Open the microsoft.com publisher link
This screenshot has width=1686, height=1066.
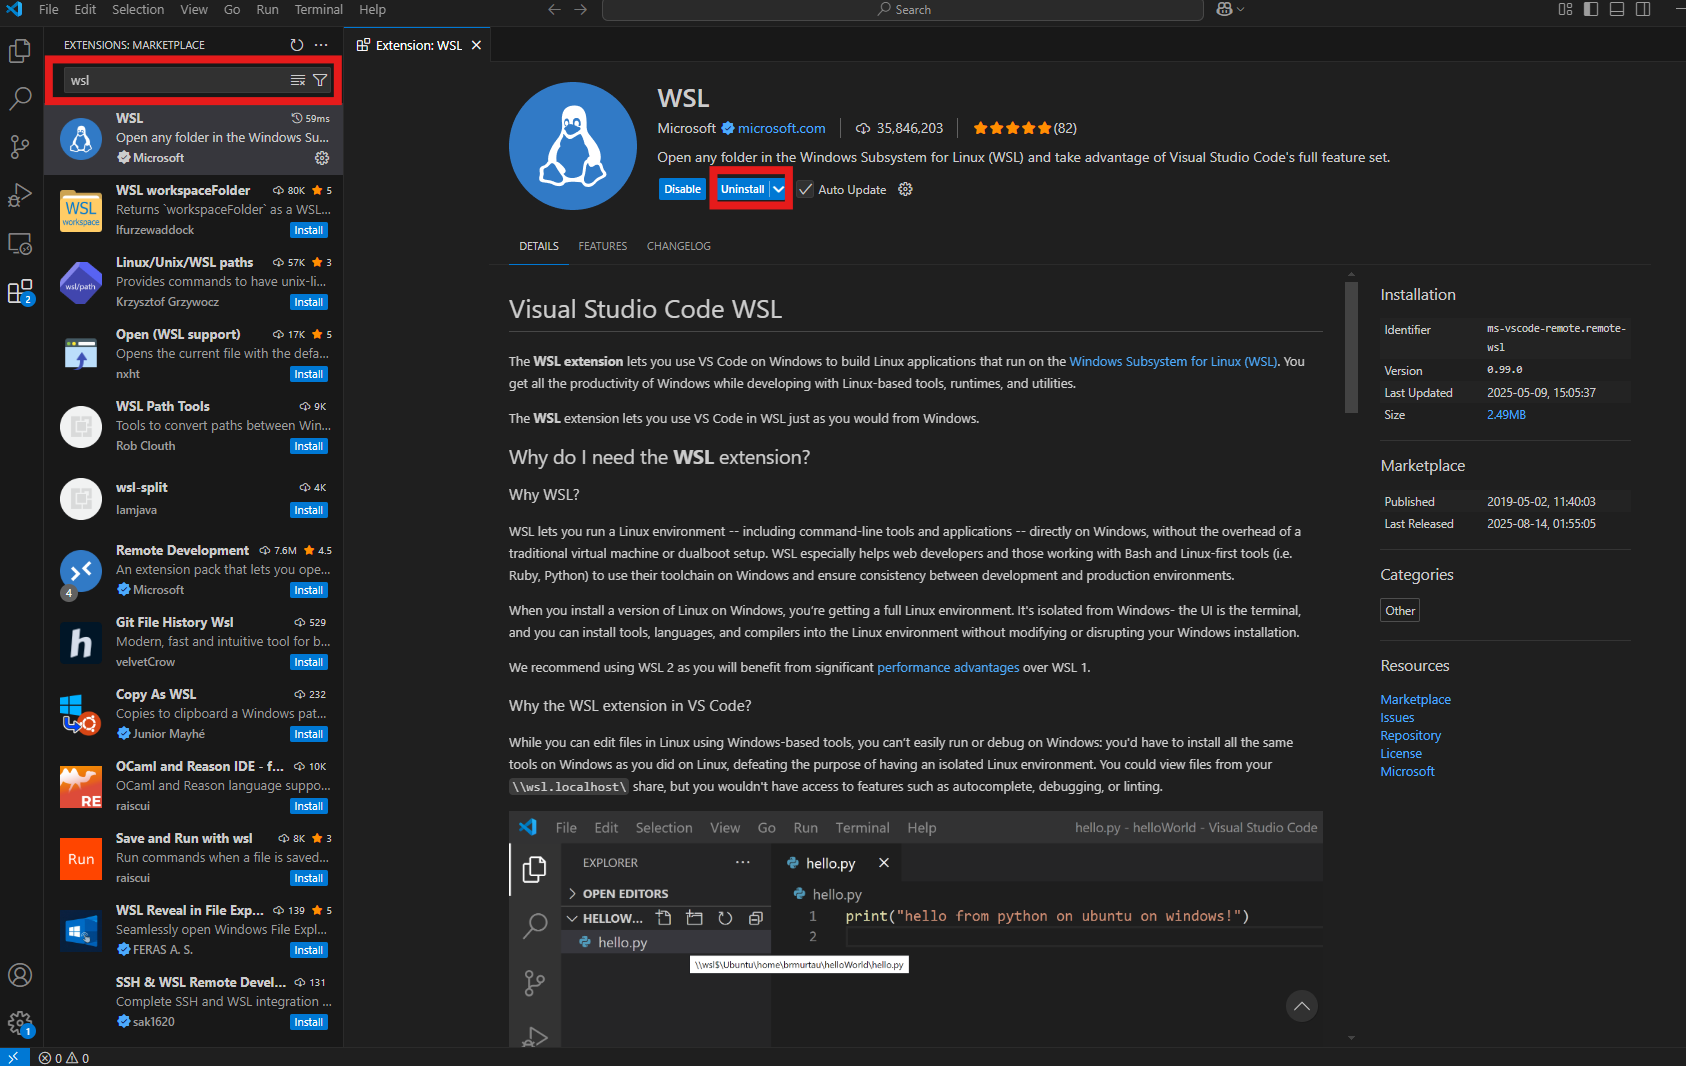tap(781, 128)
